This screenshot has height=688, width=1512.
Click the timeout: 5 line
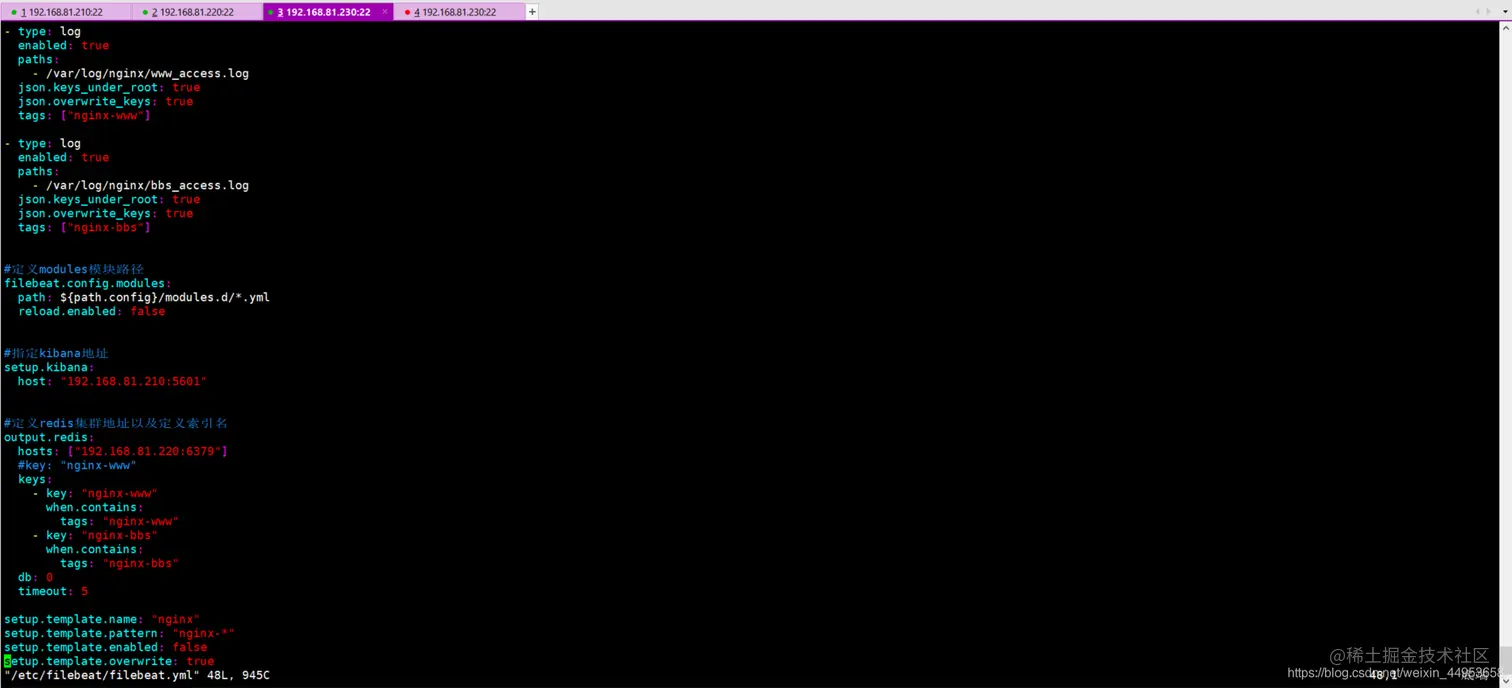pyautogui.click(x=53, y=591)
